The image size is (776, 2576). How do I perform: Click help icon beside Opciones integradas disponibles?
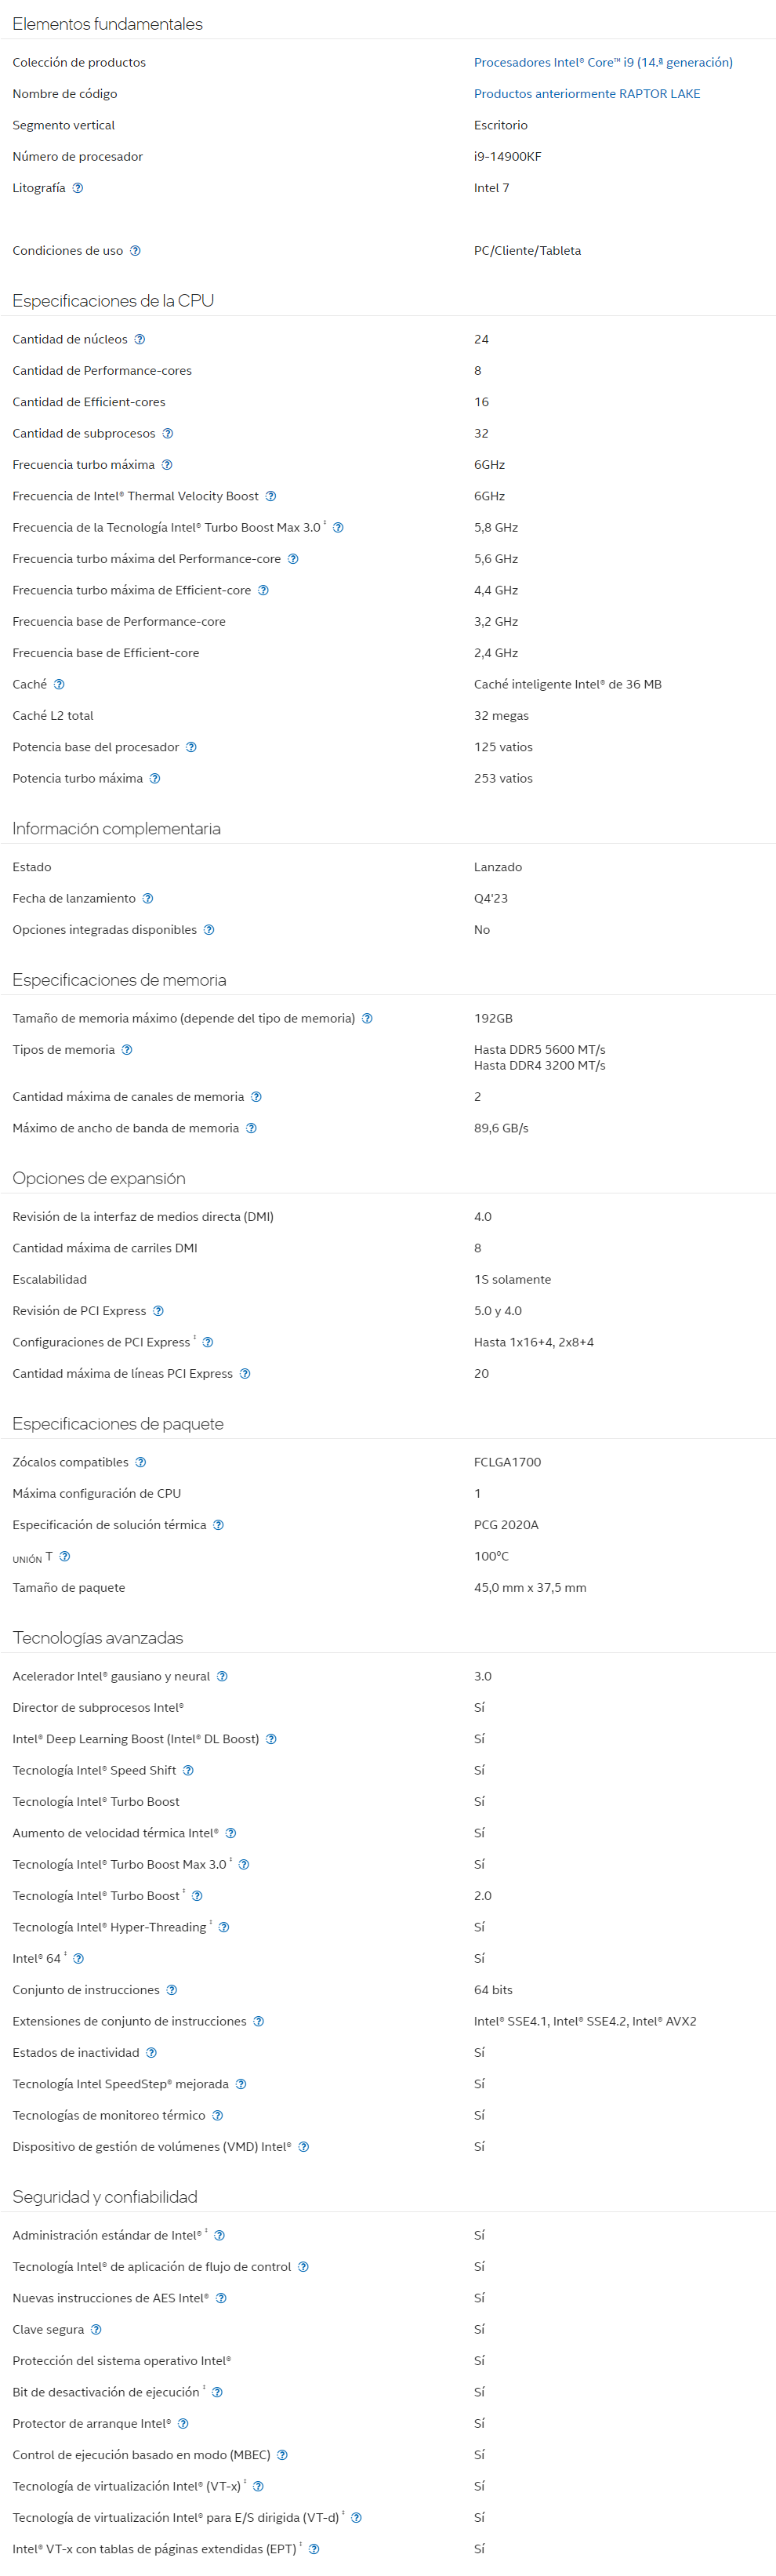pos(209,930)
